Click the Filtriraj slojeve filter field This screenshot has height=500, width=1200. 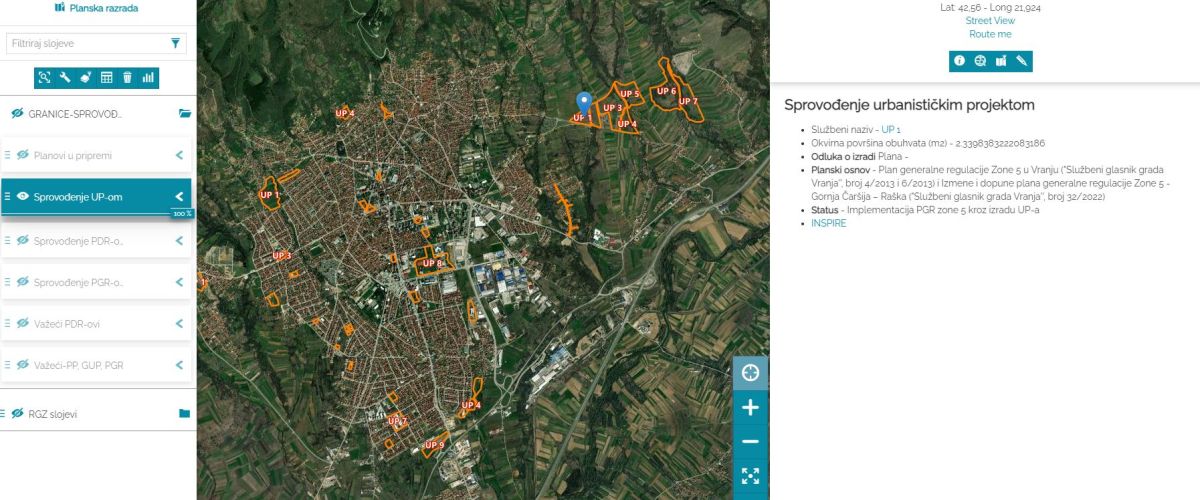[x=85, y=44]
